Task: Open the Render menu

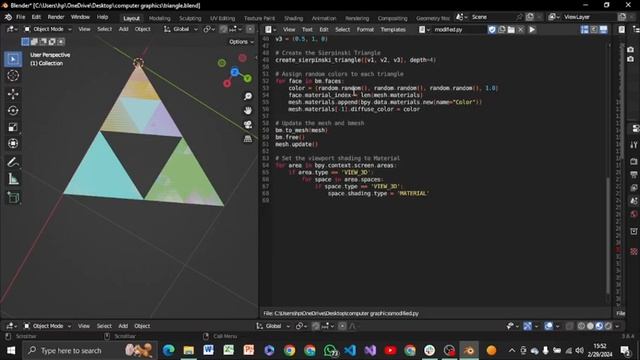Action: (56, 17)
